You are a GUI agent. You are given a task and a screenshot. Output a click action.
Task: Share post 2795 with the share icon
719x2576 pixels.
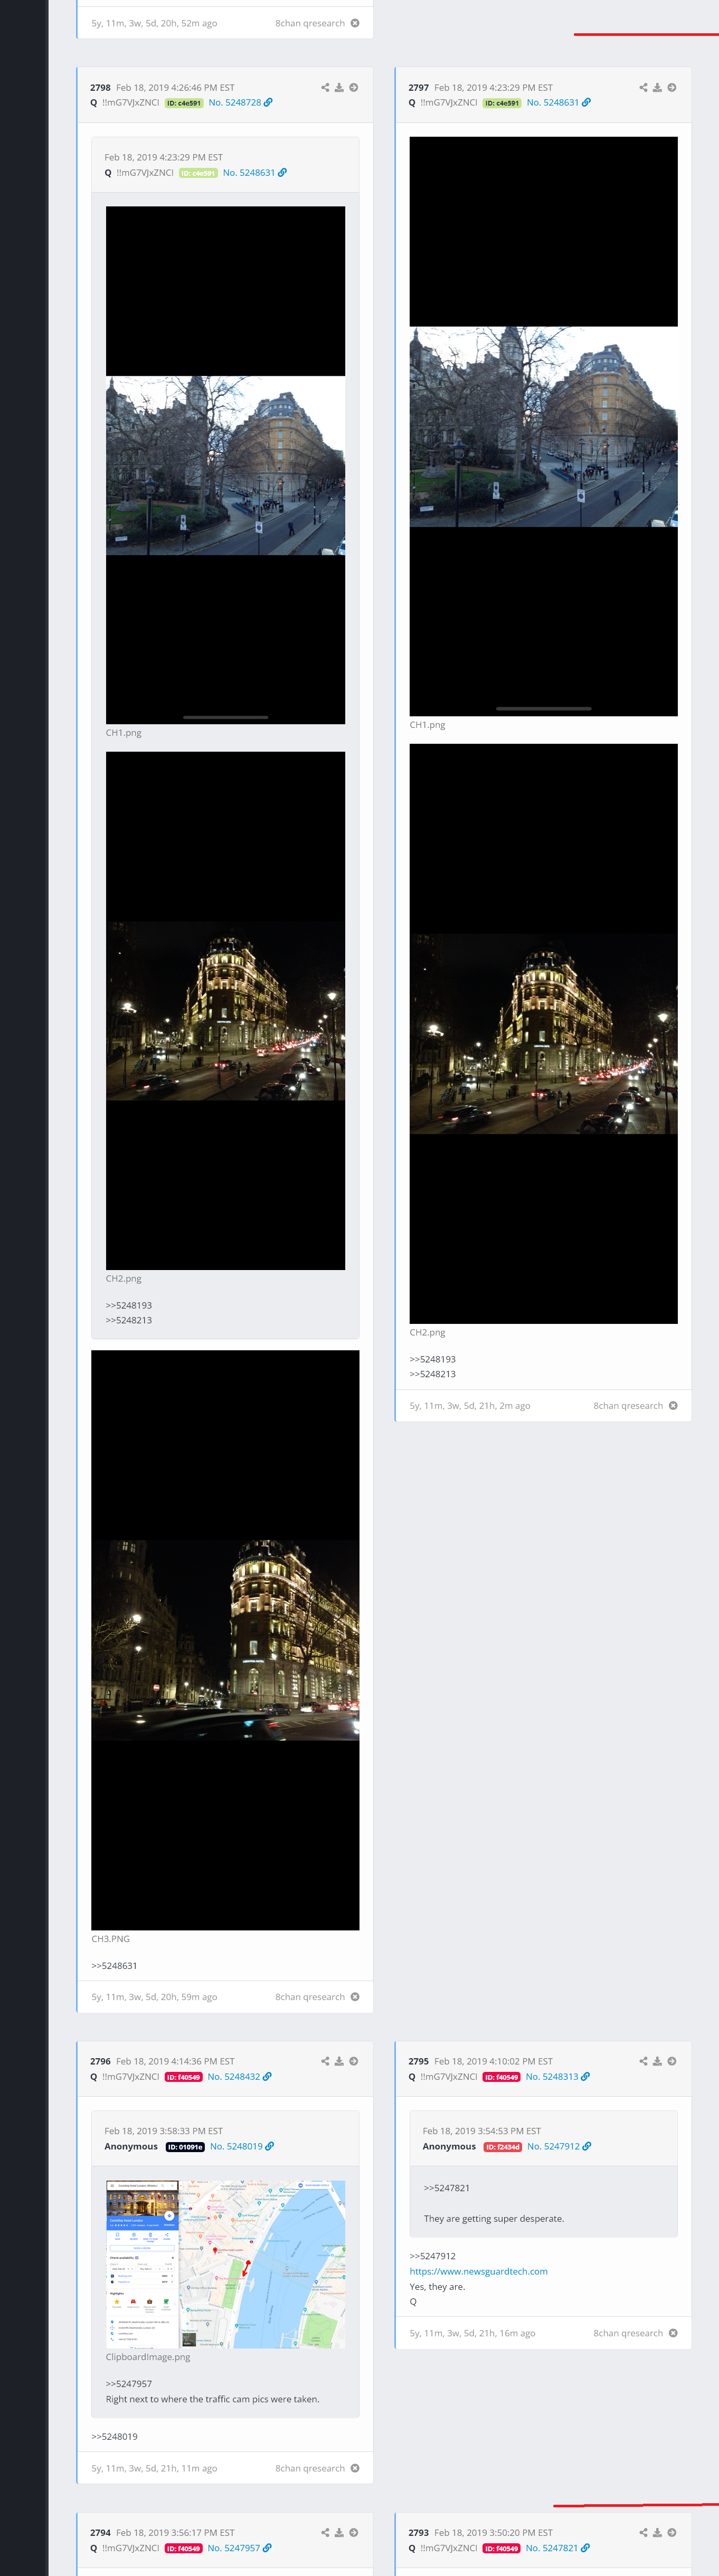coord(643,2061)
